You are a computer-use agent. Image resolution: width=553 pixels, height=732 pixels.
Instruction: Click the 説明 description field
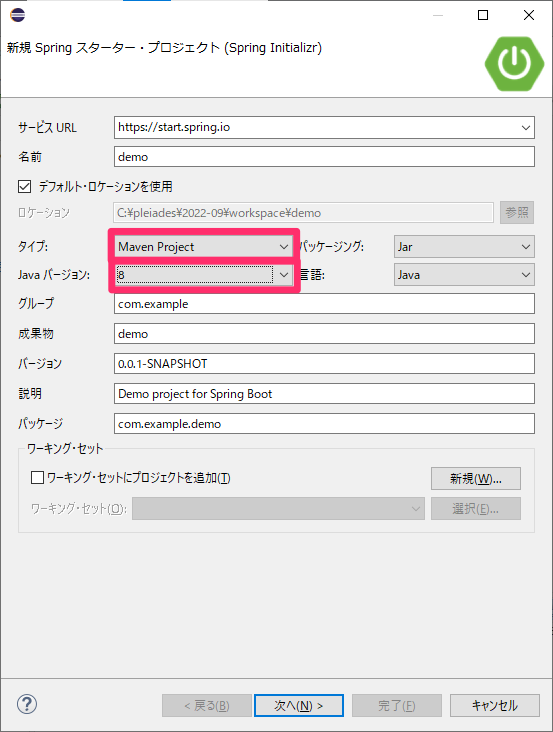[x=324, y=394]
